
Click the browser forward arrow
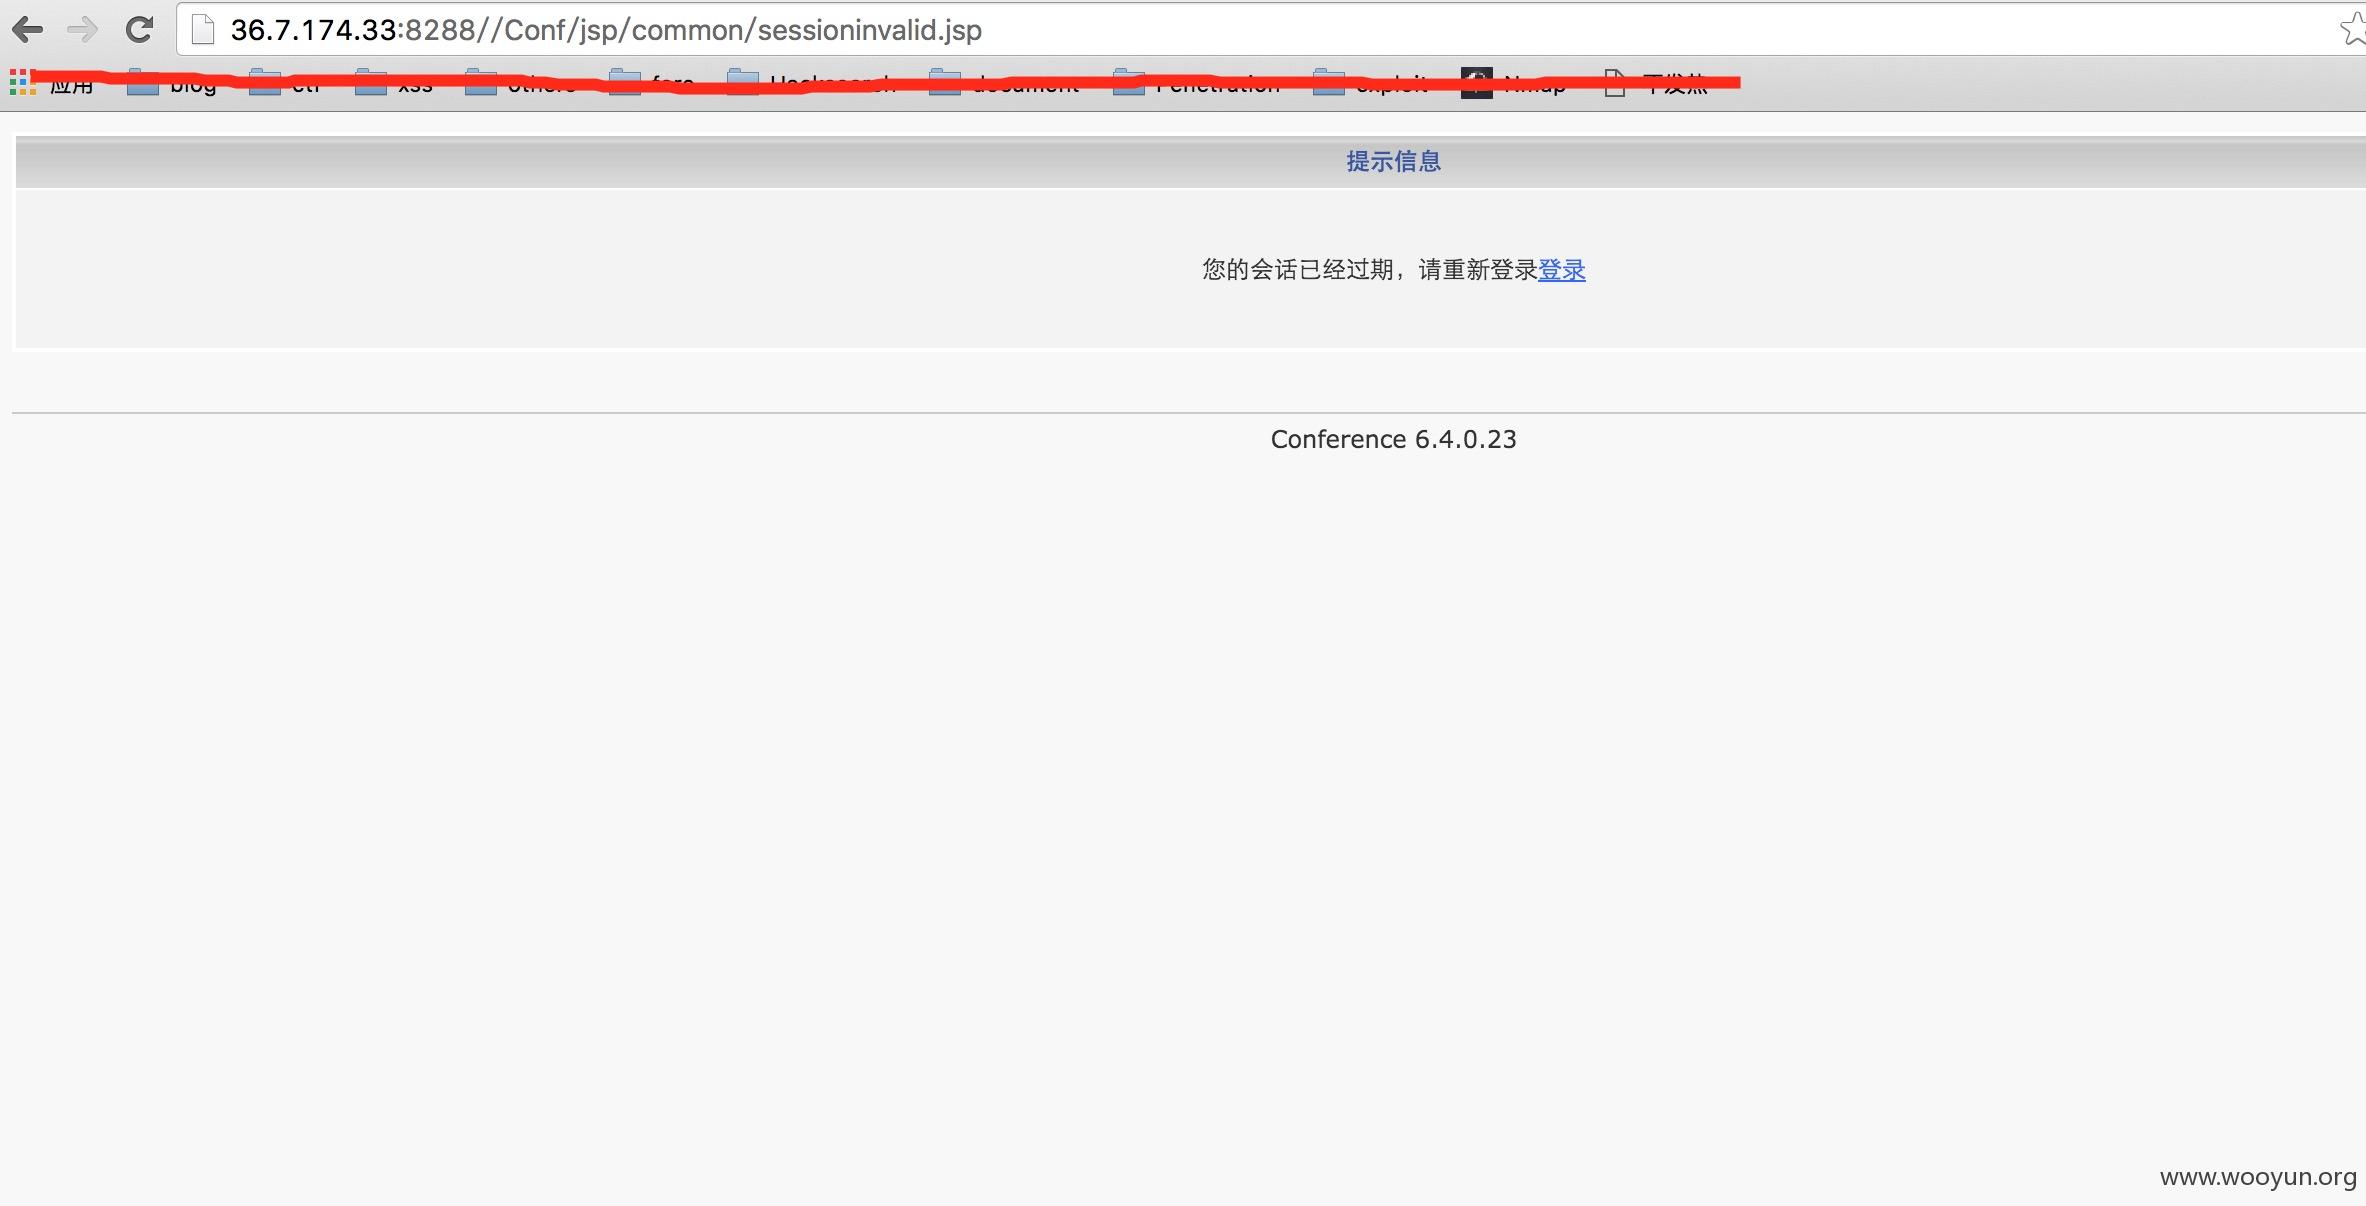click(x=83, y=30)
